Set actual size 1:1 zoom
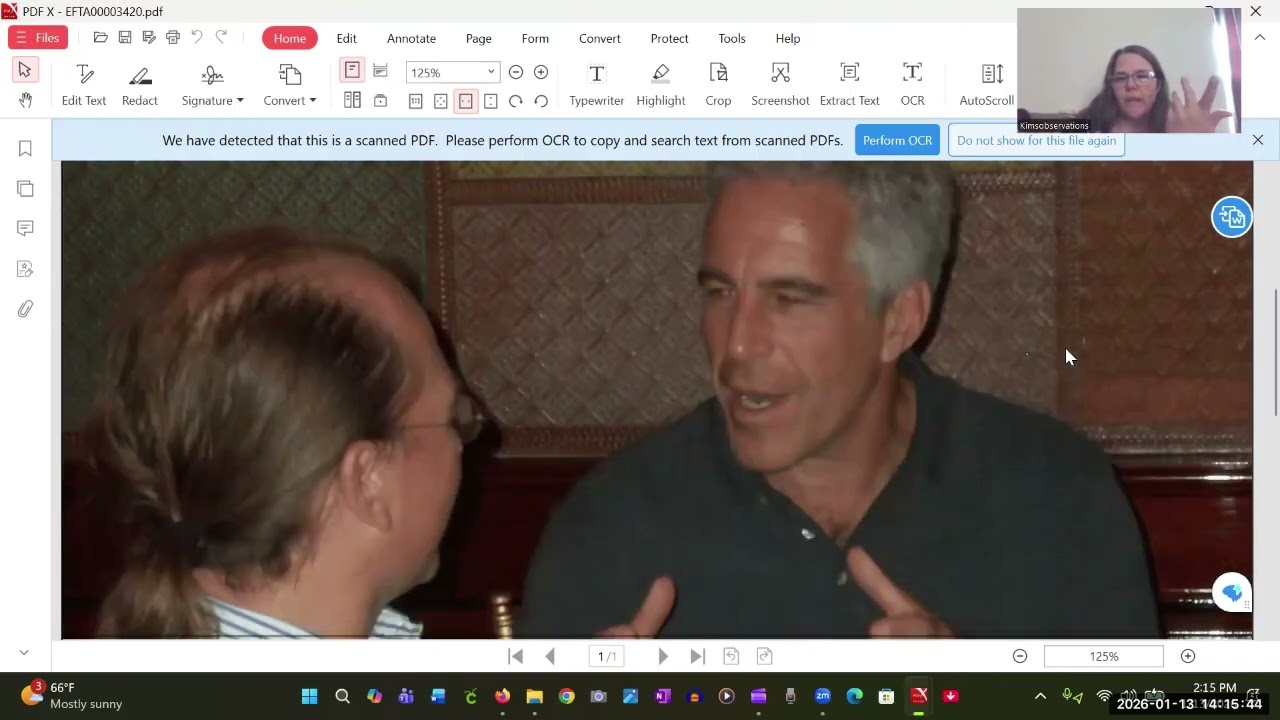This screenshot has width=1280, height=720. tap(416, 101)
